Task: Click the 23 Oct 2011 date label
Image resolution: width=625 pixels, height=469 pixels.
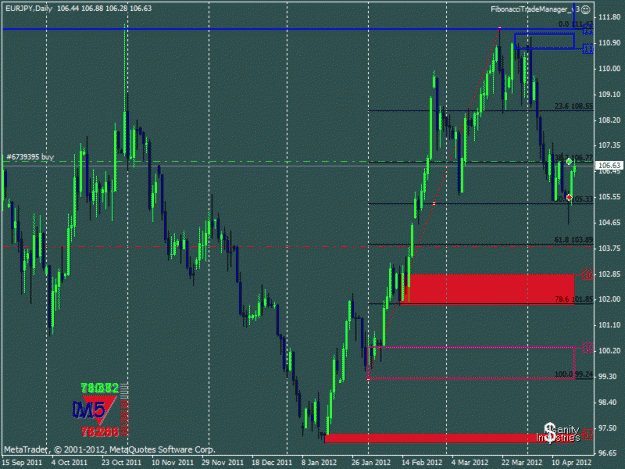Action: coord(121,462)
